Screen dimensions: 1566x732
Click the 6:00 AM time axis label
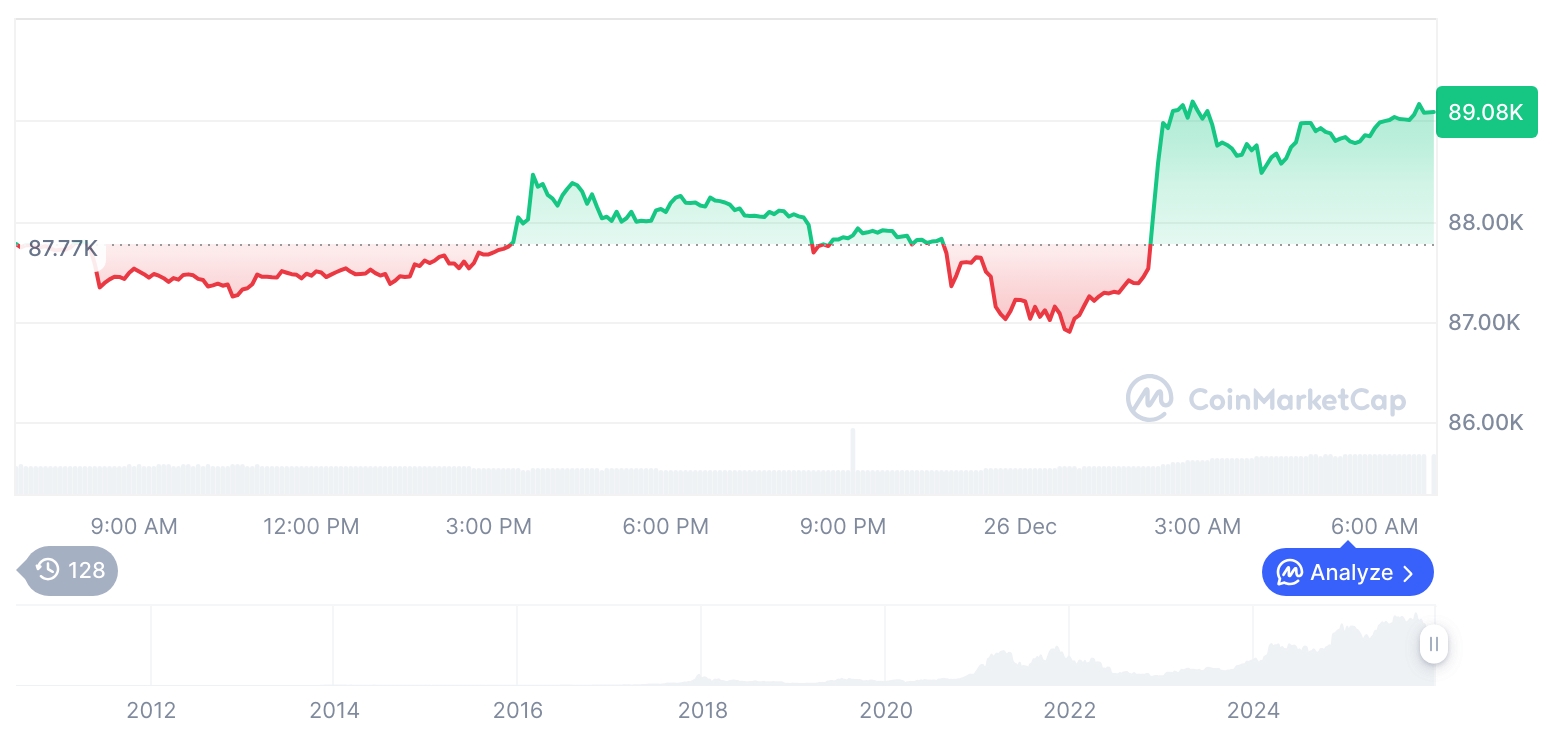(1374, 526)
